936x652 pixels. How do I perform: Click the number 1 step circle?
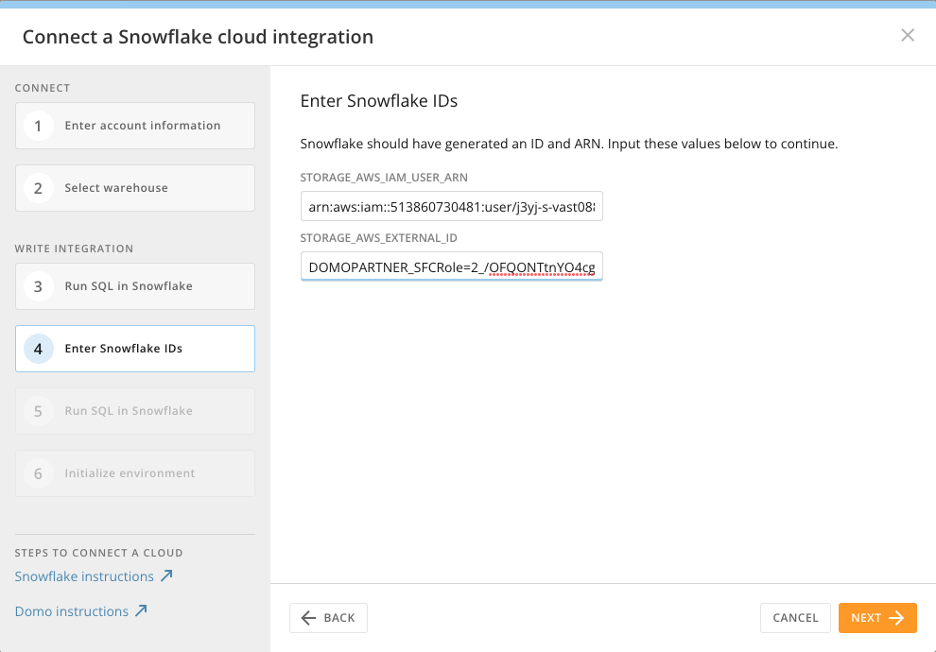(x=38, y=126)
